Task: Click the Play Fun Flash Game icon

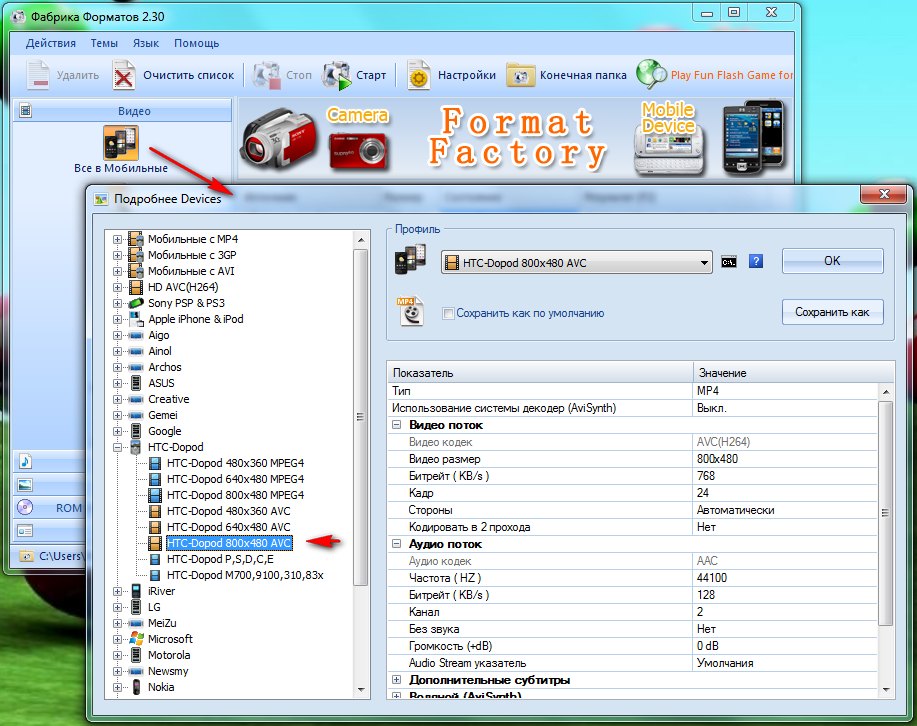Action: point(651,75)
